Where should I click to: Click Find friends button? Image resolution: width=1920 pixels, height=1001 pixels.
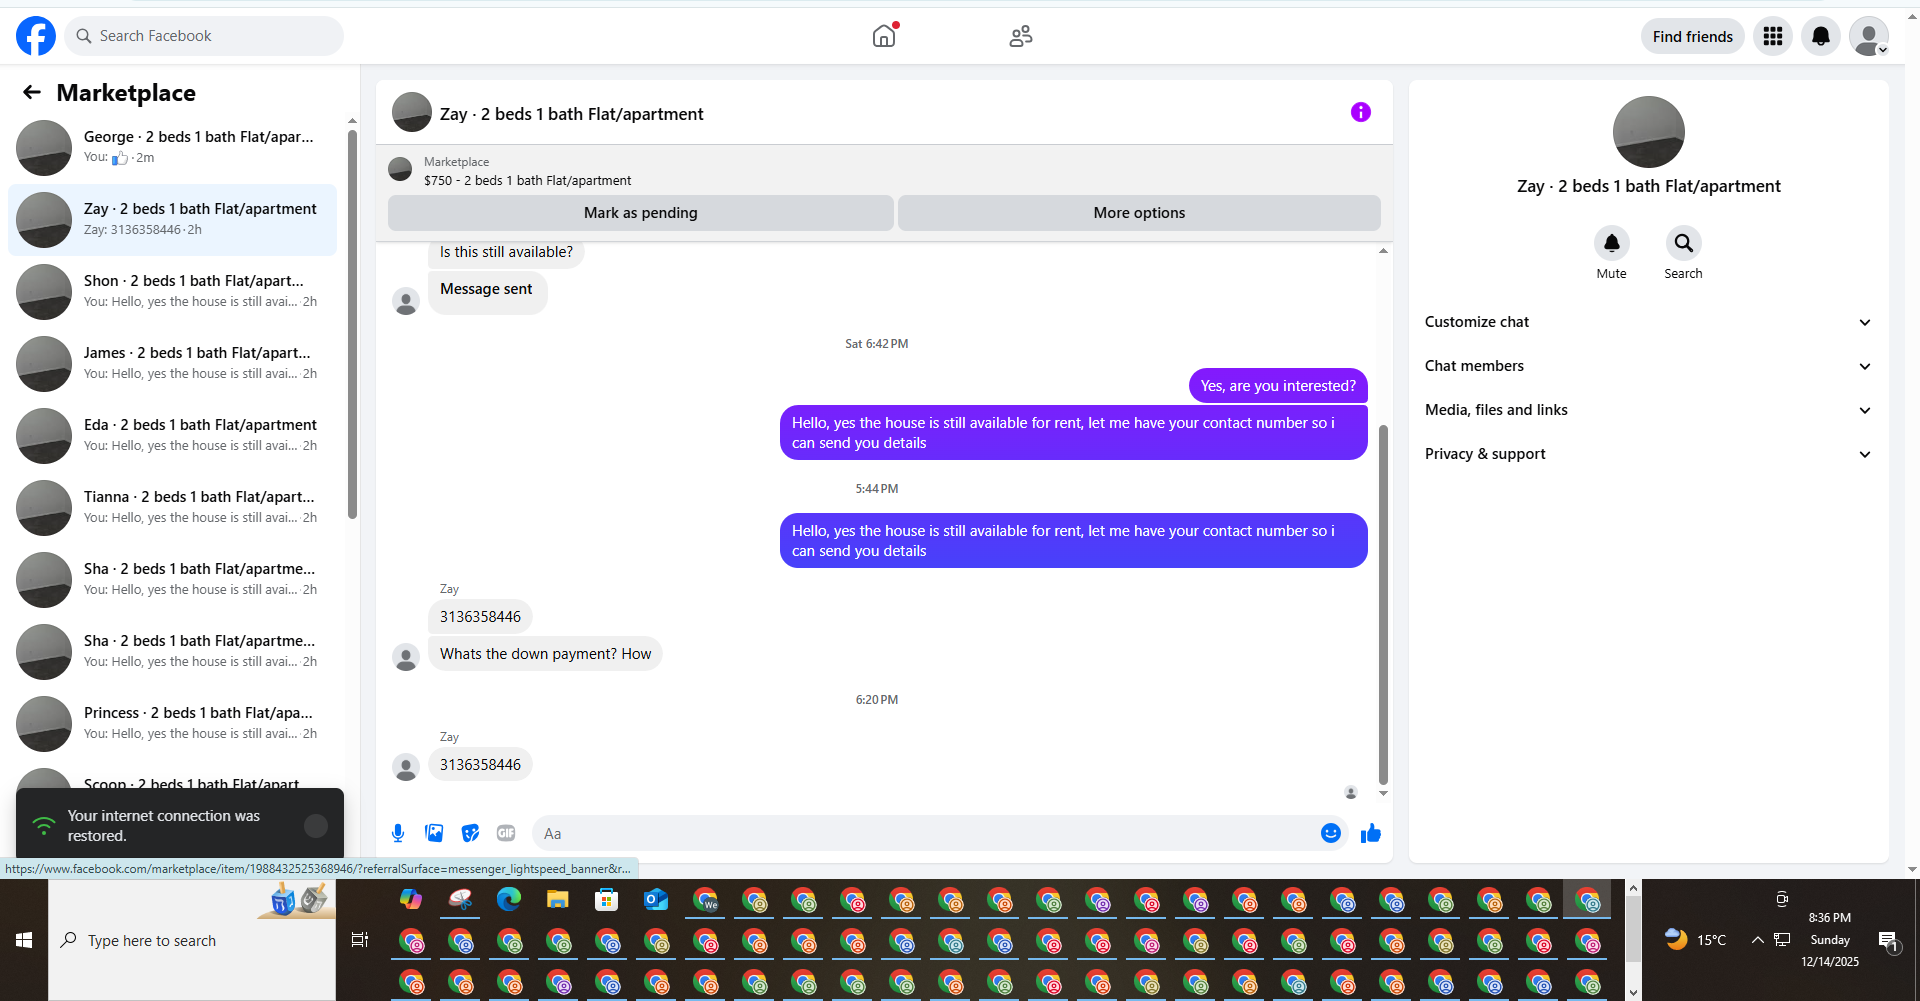(1692, 36)
